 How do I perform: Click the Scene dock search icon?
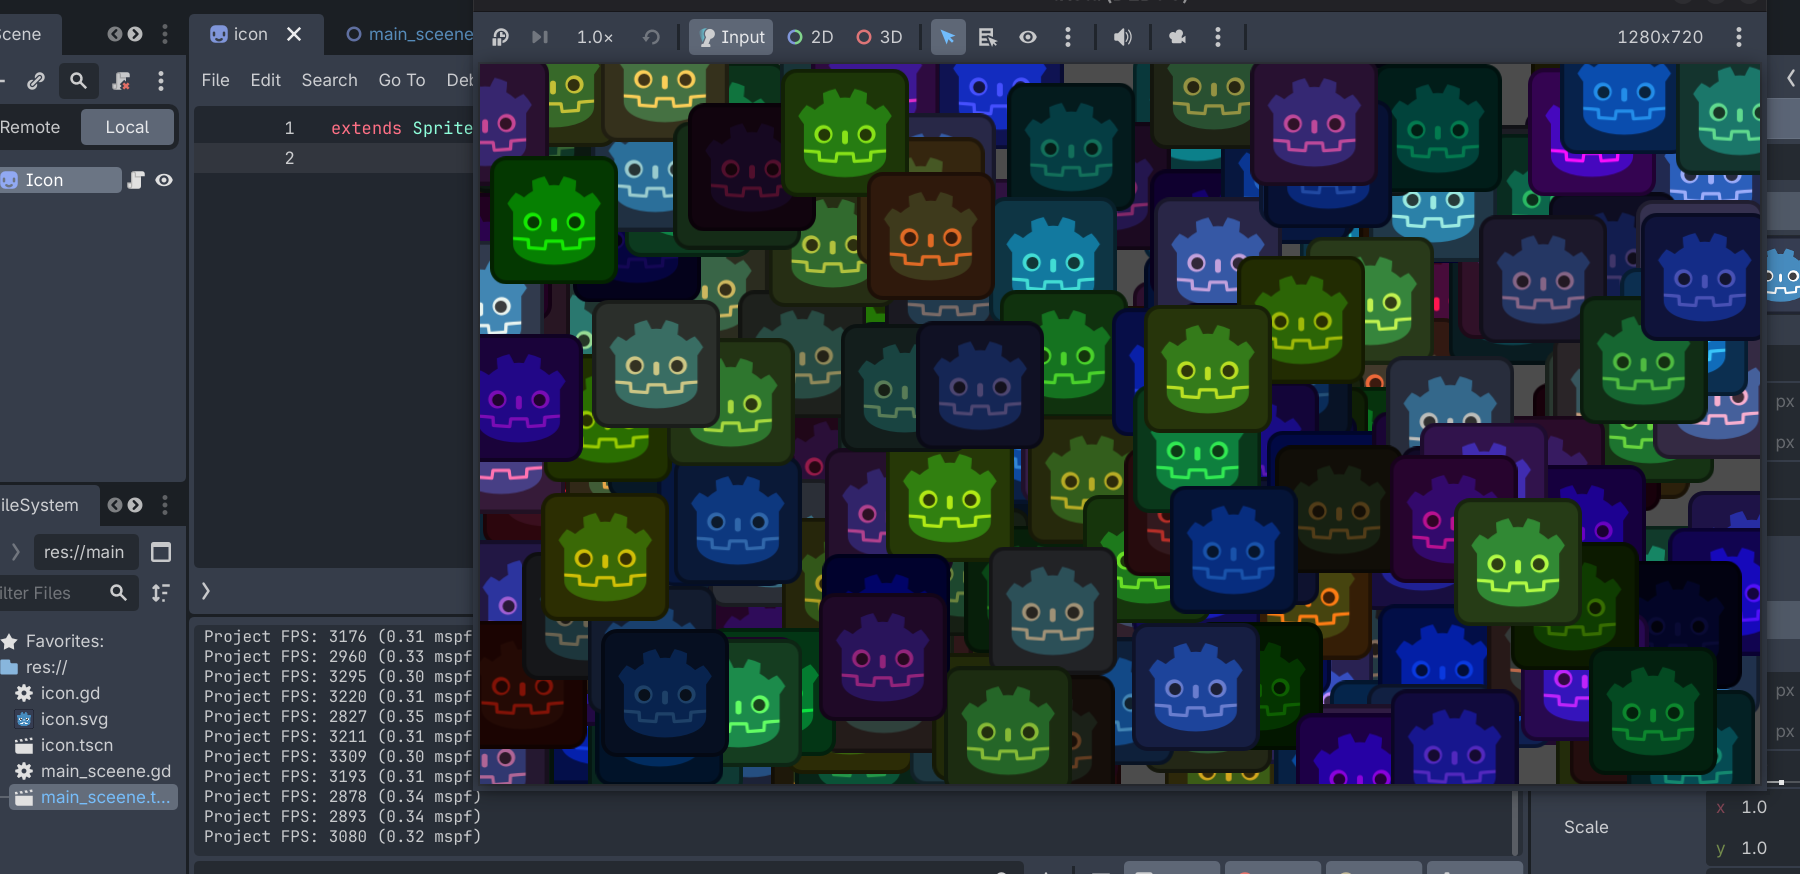click(78, 81)
